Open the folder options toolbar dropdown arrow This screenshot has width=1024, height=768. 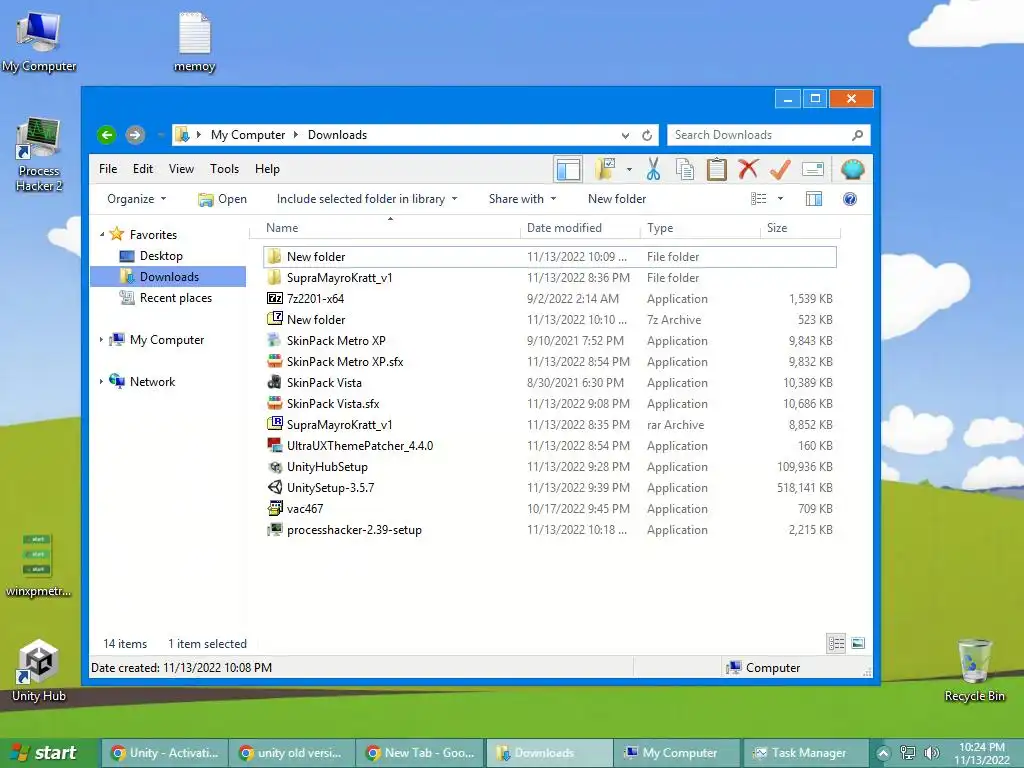tap(629, 169)
